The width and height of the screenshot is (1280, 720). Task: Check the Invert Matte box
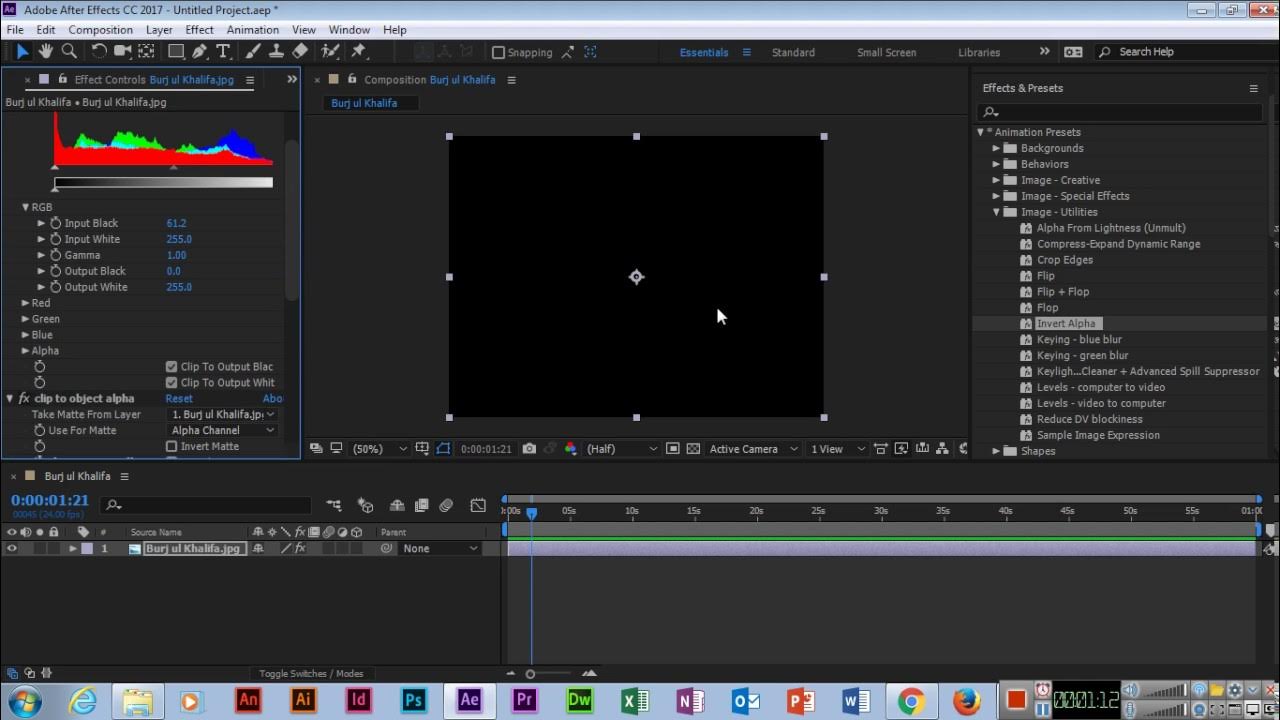click(171, 447)
